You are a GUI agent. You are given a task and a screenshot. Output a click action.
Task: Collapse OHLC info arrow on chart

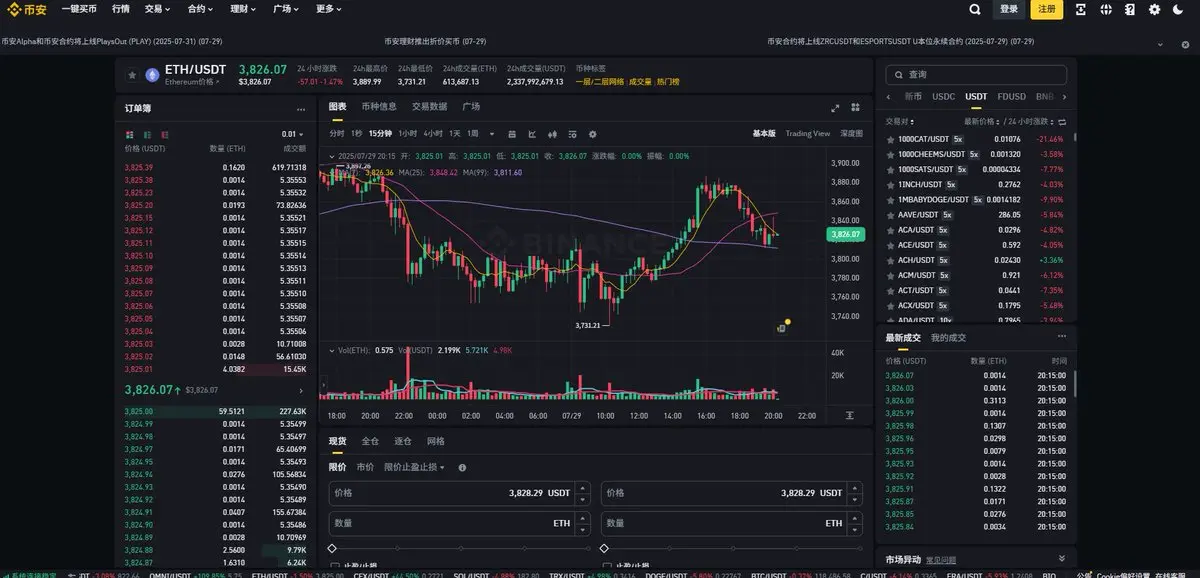tap(332, 156)
